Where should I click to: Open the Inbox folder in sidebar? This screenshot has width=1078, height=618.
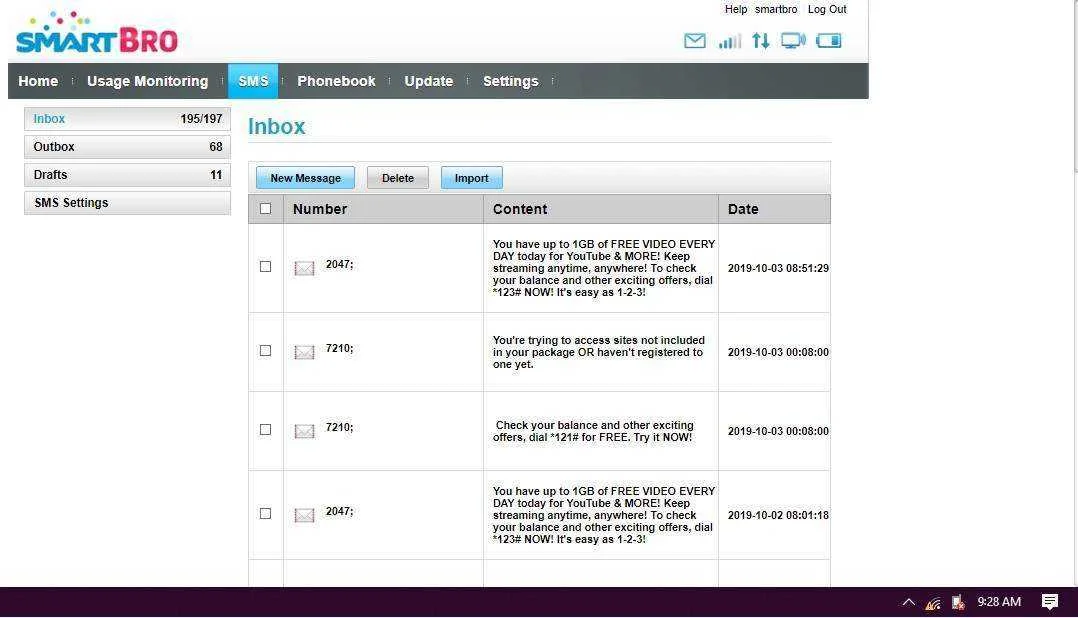(x=127, y=119)
